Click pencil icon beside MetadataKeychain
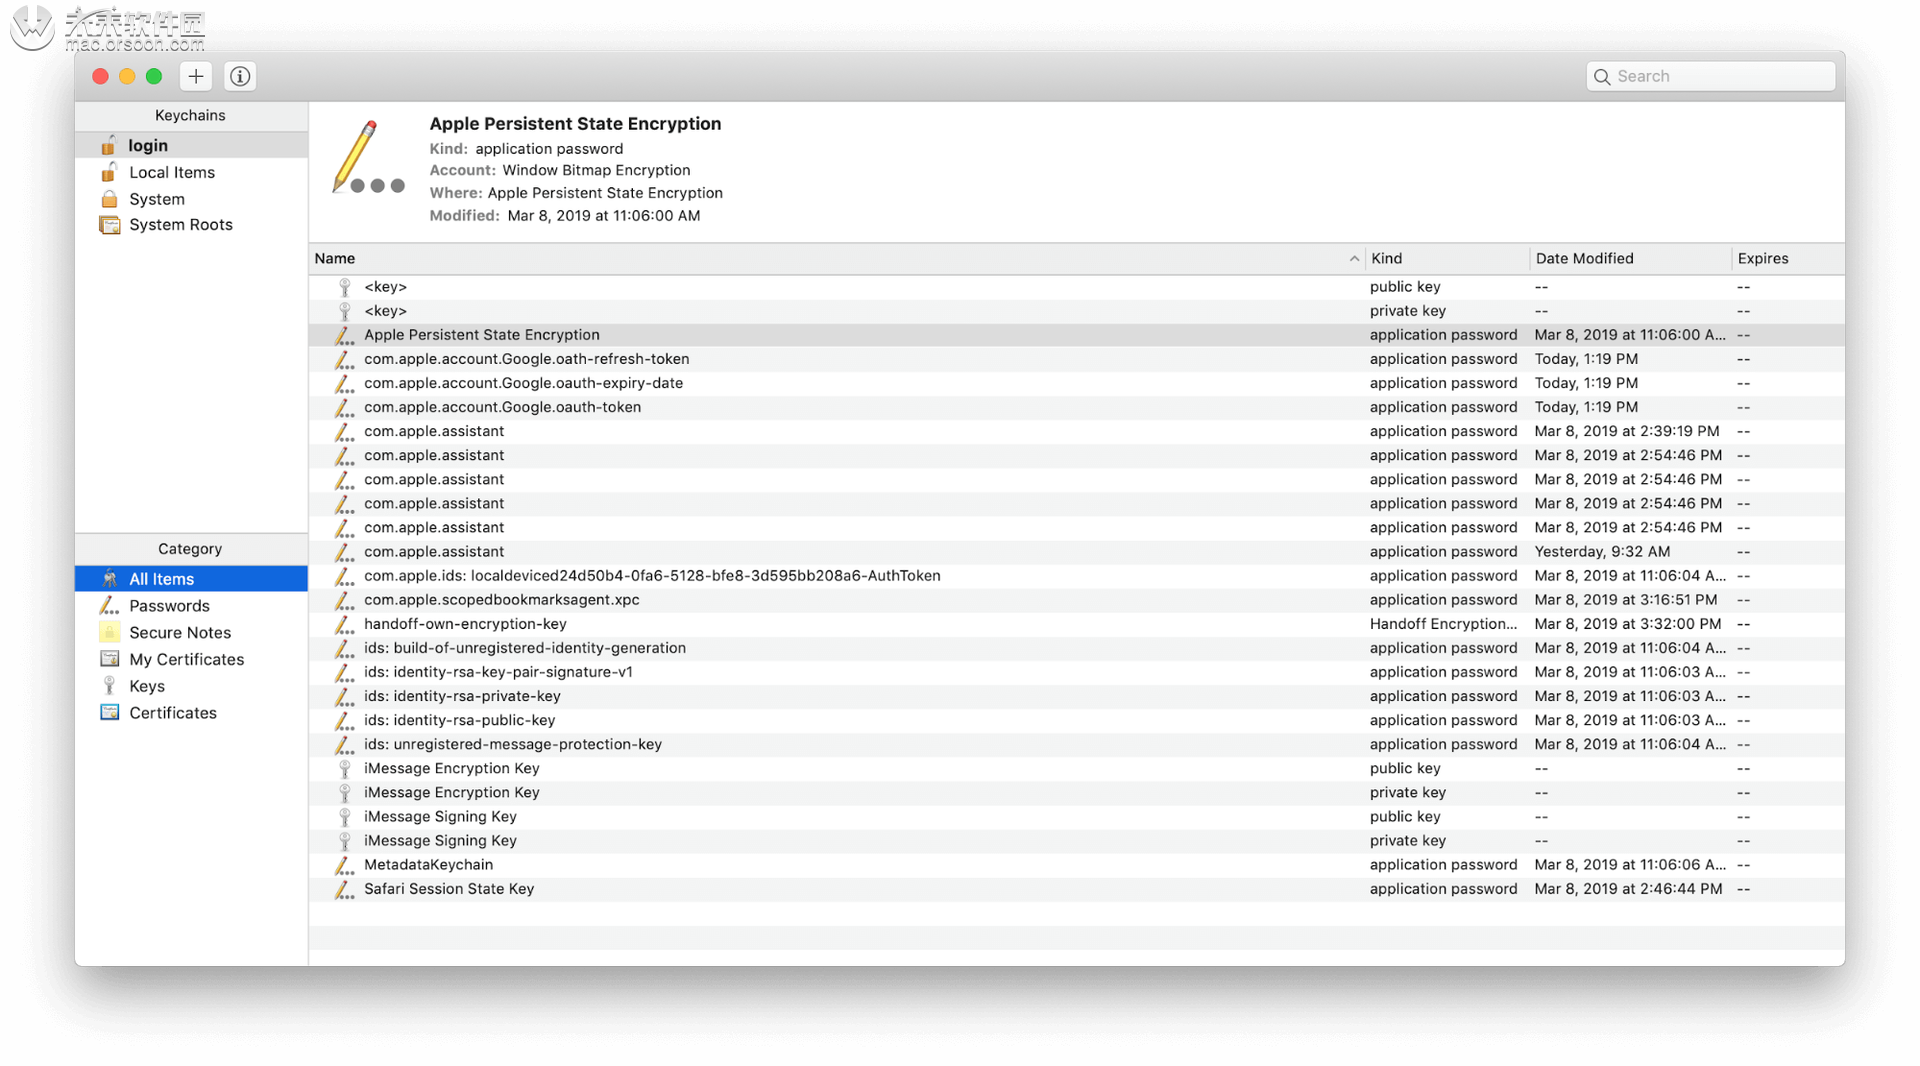This screenshot has height=1066, width=1920. tap(344, 865)
